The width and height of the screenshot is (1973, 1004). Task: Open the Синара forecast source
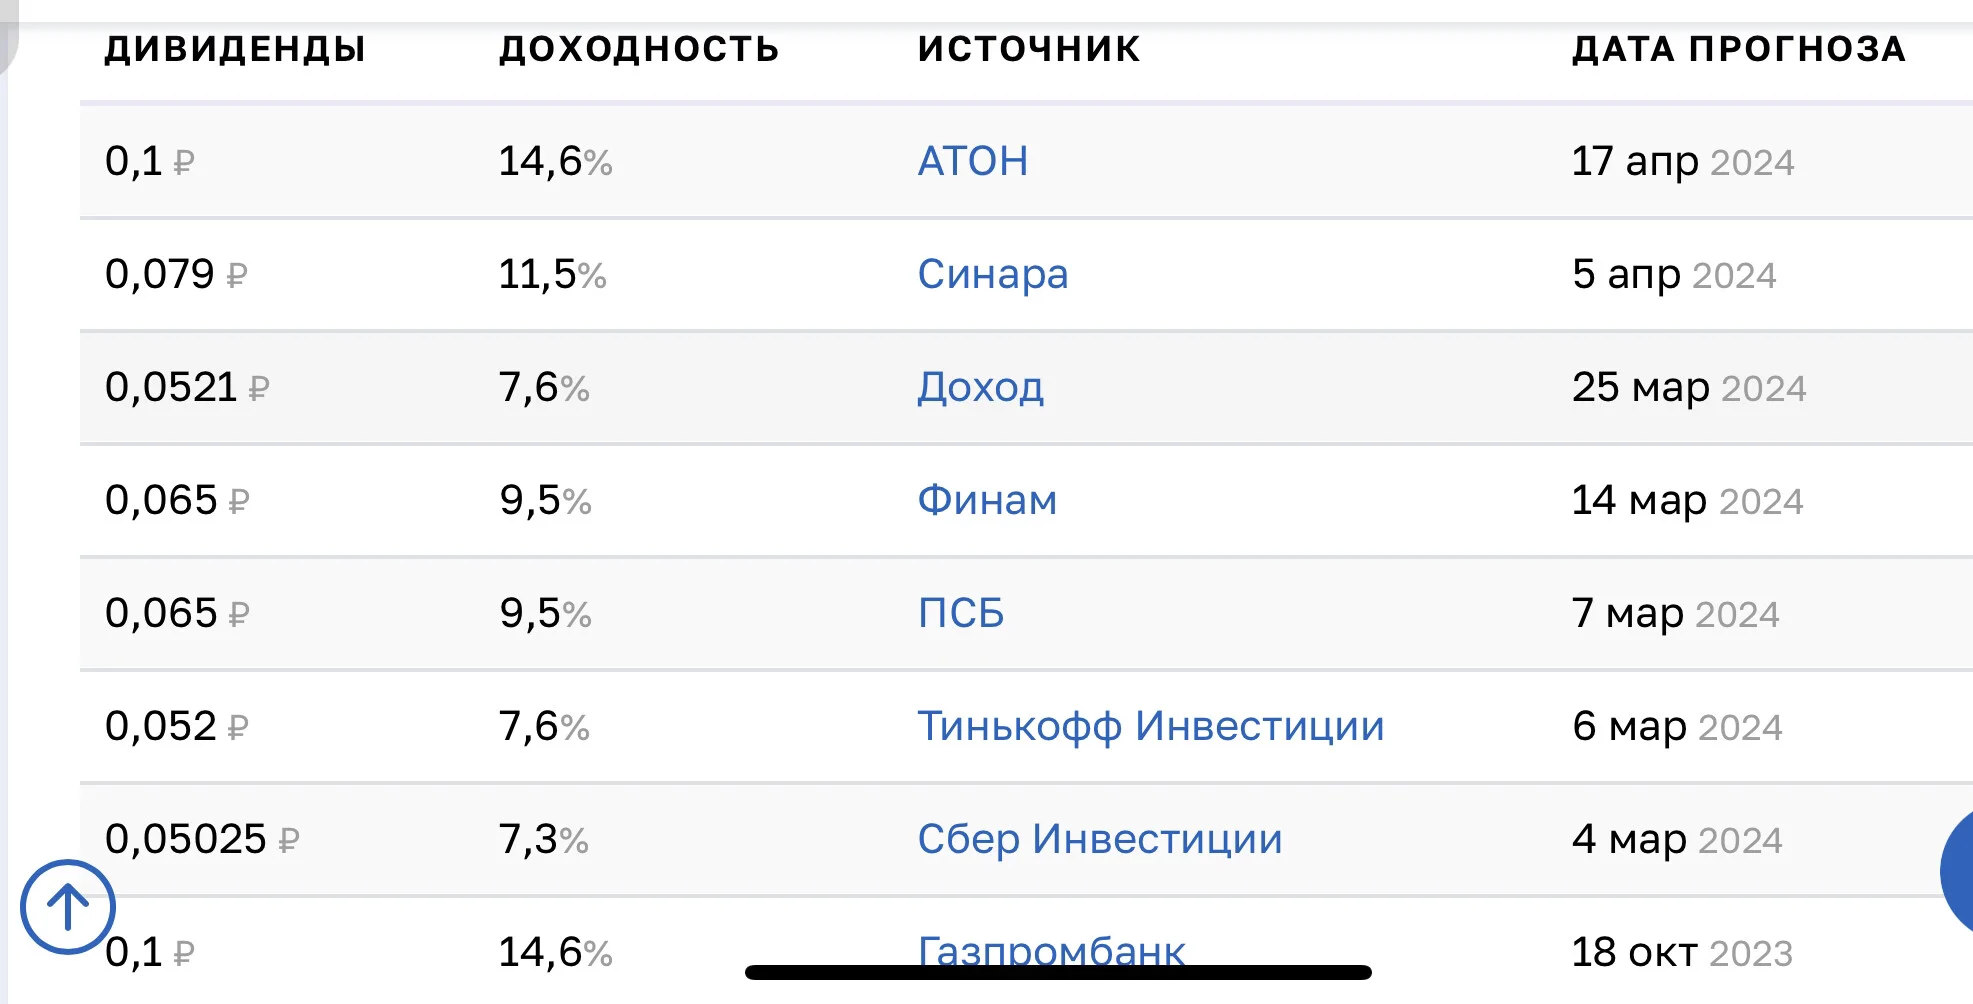993,274
